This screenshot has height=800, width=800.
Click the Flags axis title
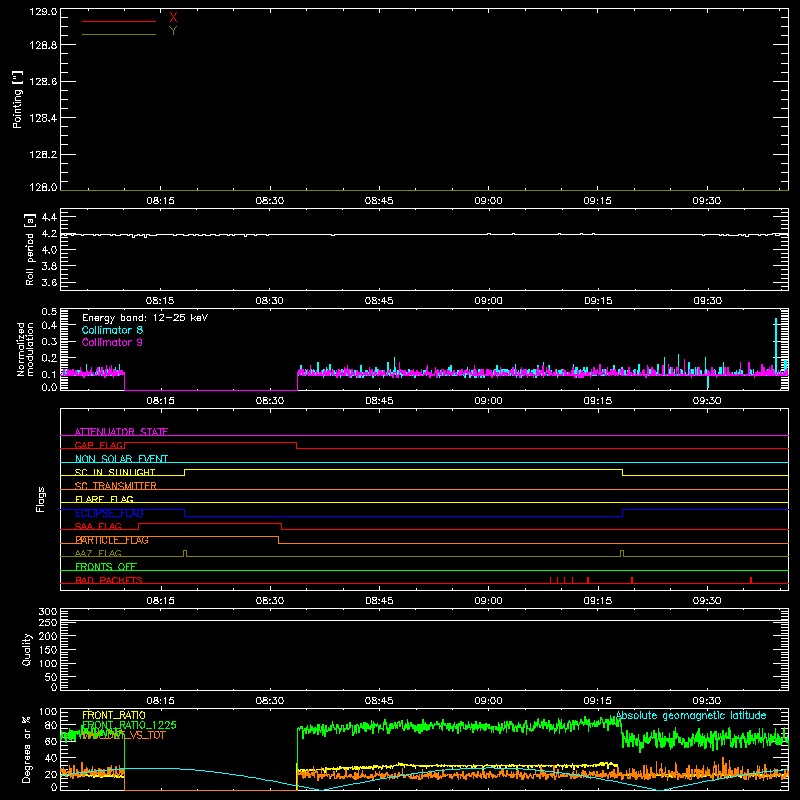[41, 499]
